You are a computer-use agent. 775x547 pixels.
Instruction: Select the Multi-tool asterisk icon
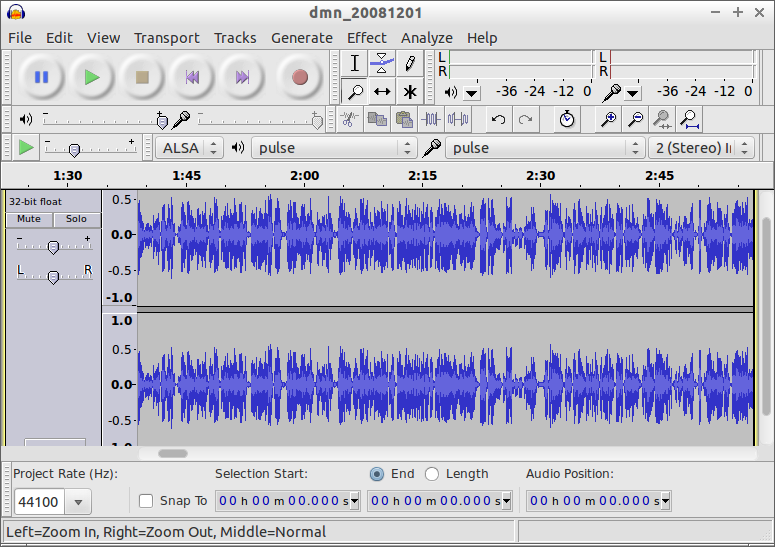coord(409,92)
